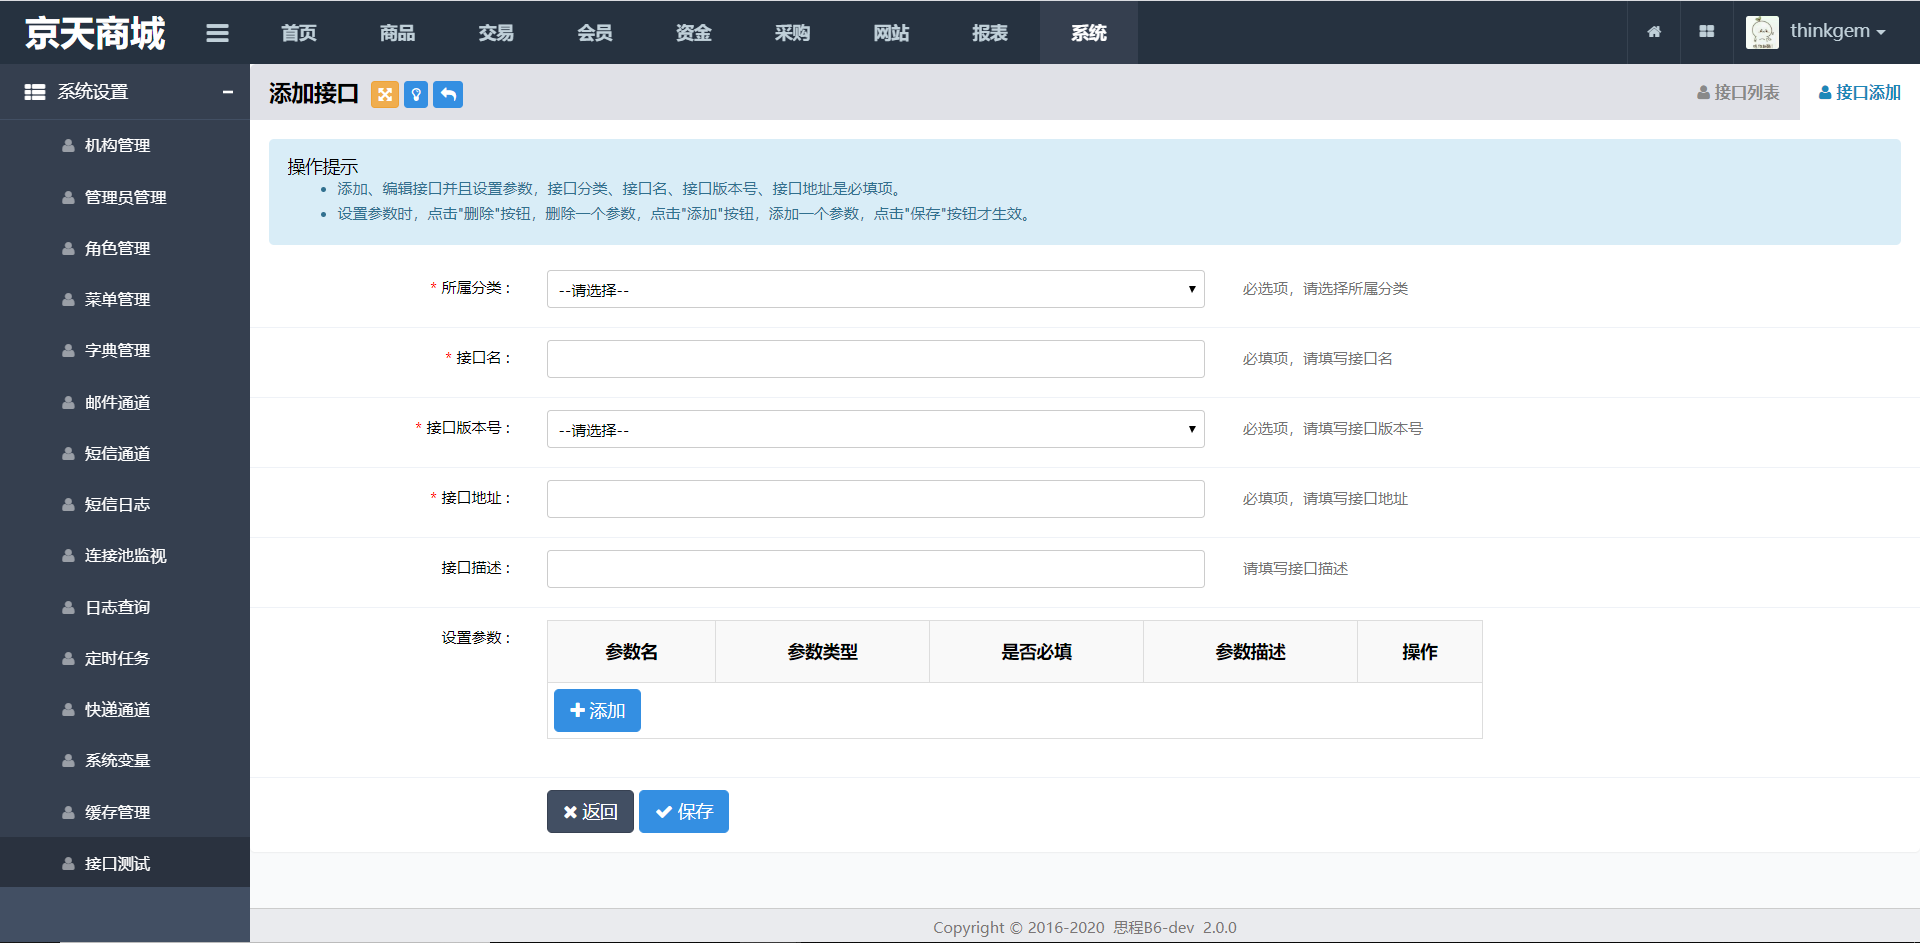
Task: Open the 采购 top menu
Action: [792, 33]
